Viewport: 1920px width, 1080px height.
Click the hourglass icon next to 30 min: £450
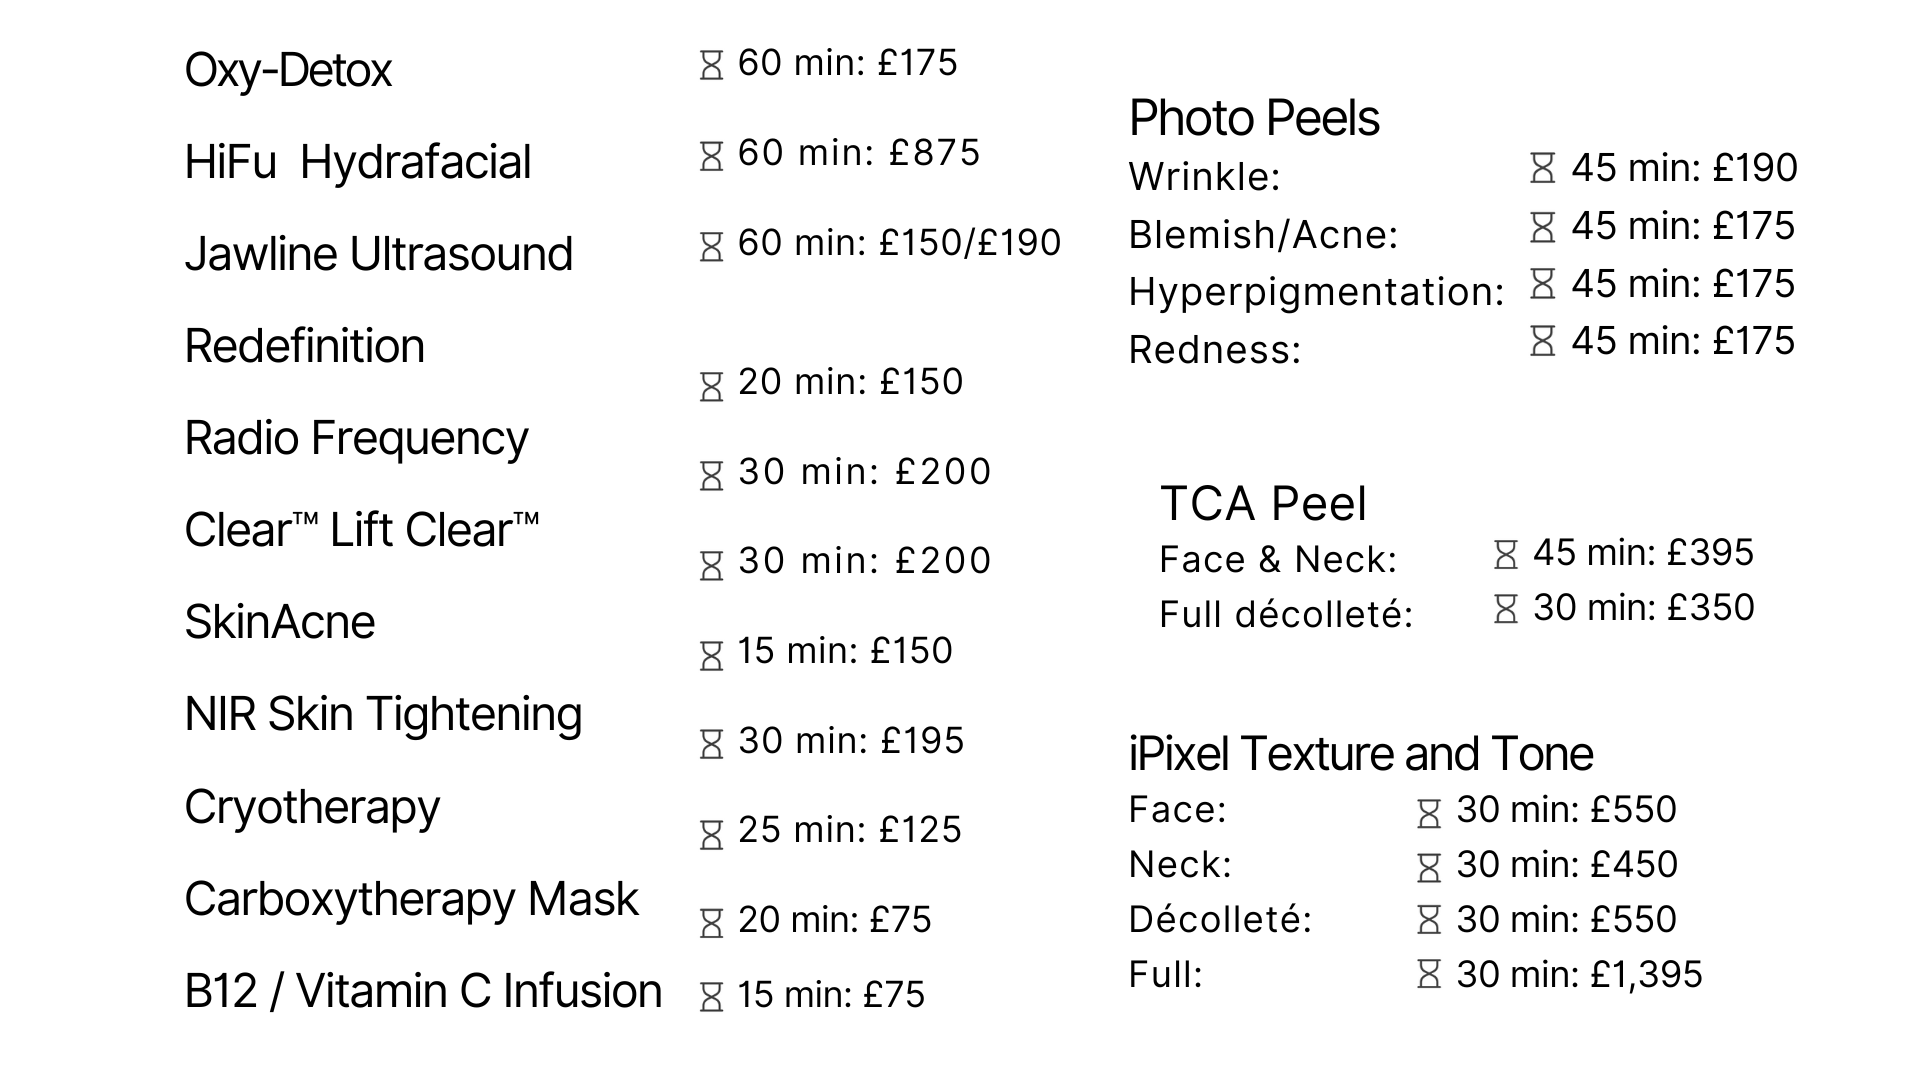[x=1429, y=868]
